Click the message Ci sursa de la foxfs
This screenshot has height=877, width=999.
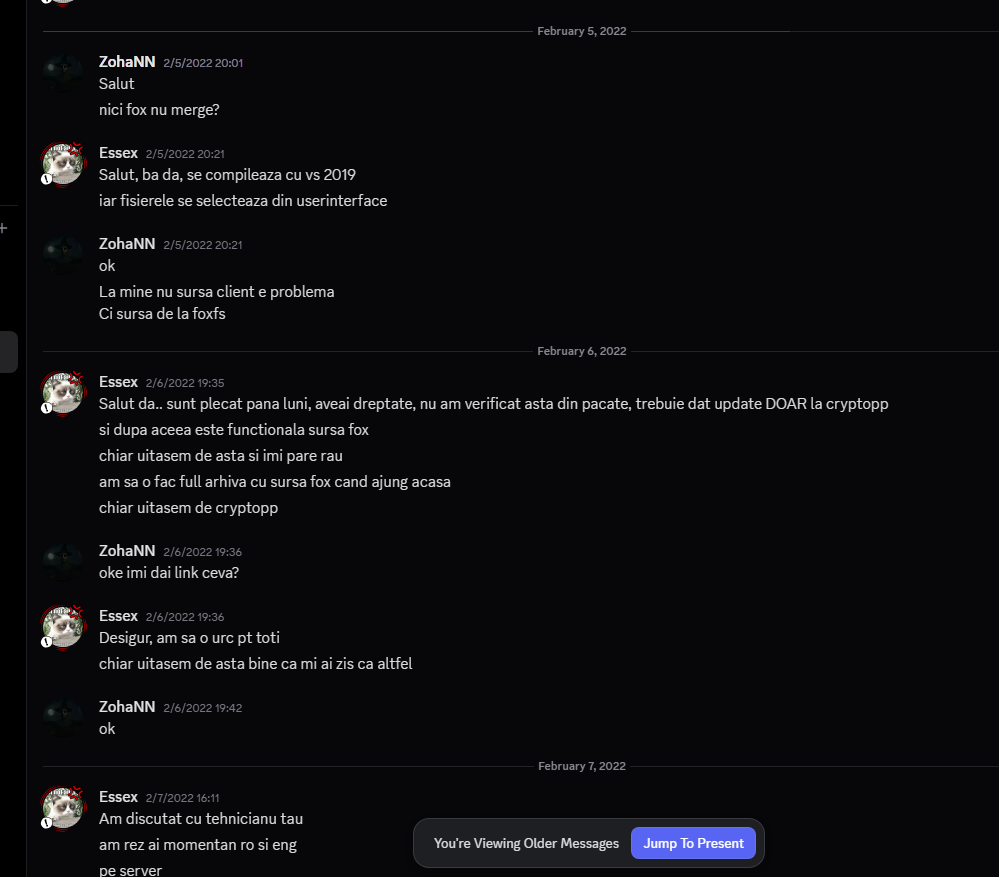pyautogui.click(x=162, y=313)
